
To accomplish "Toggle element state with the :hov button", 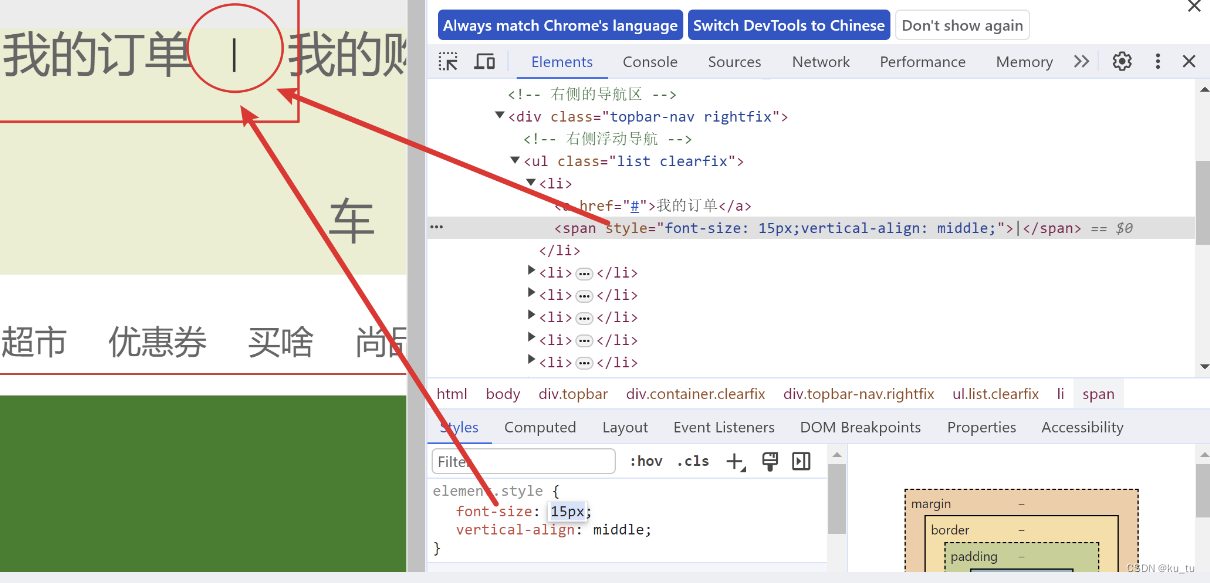I will (646, 461).
